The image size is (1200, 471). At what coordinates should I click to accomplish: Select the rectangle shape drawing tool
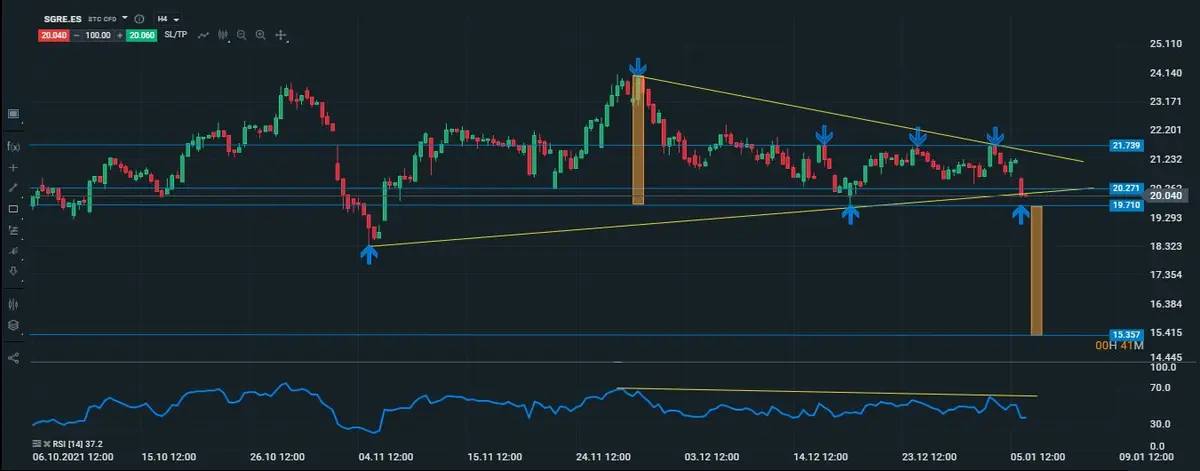[13, 209]
